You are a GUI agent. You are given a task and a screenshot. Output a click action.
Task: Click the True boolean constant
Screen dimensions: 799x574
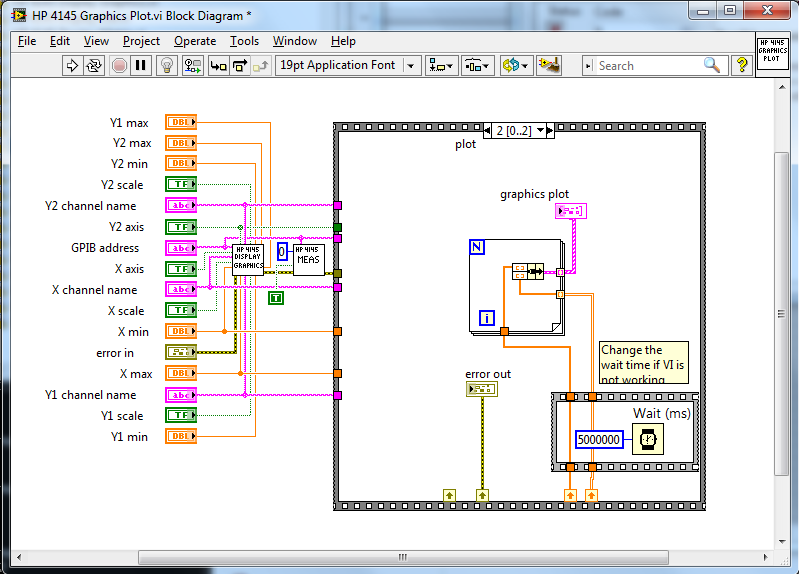tap(276, 298)
